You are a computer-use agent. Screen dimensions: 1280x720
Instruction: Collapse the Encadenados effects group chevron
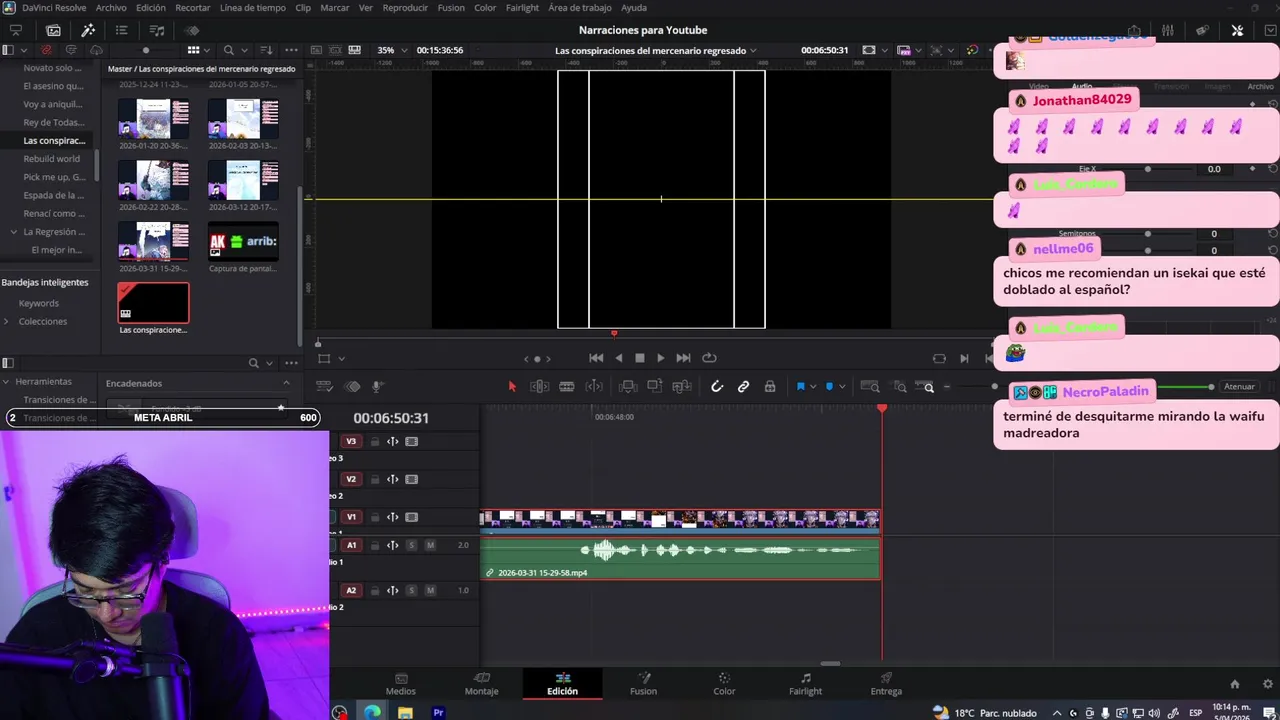(286, 383)
